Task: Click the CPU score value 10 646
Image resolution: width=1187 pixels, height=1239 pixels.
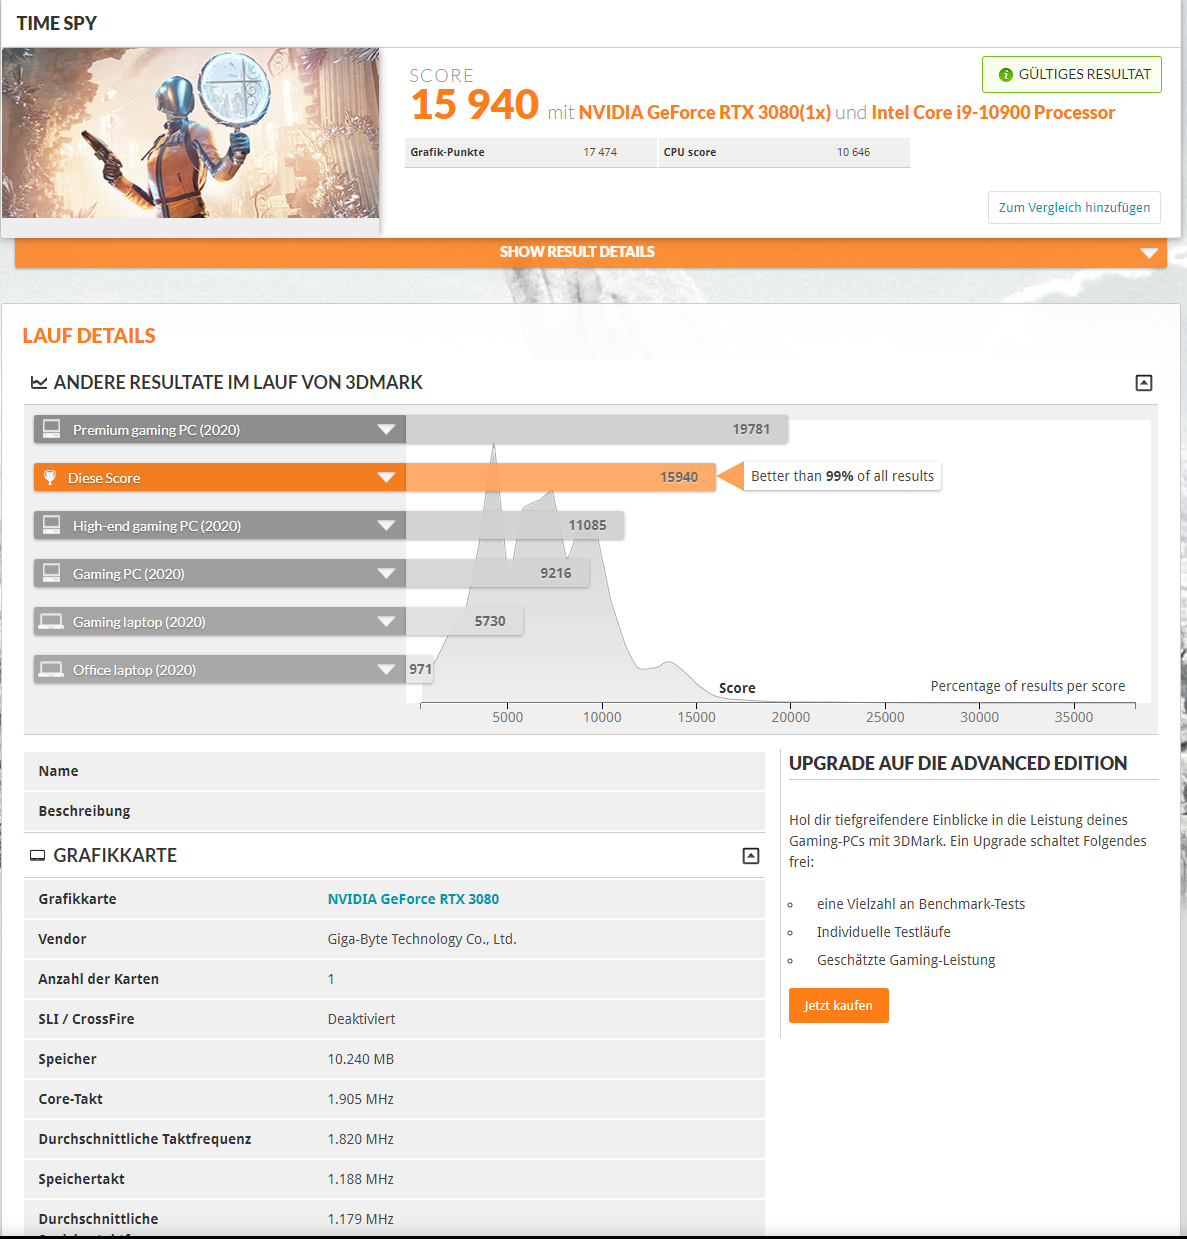Action: click(853, 152)
